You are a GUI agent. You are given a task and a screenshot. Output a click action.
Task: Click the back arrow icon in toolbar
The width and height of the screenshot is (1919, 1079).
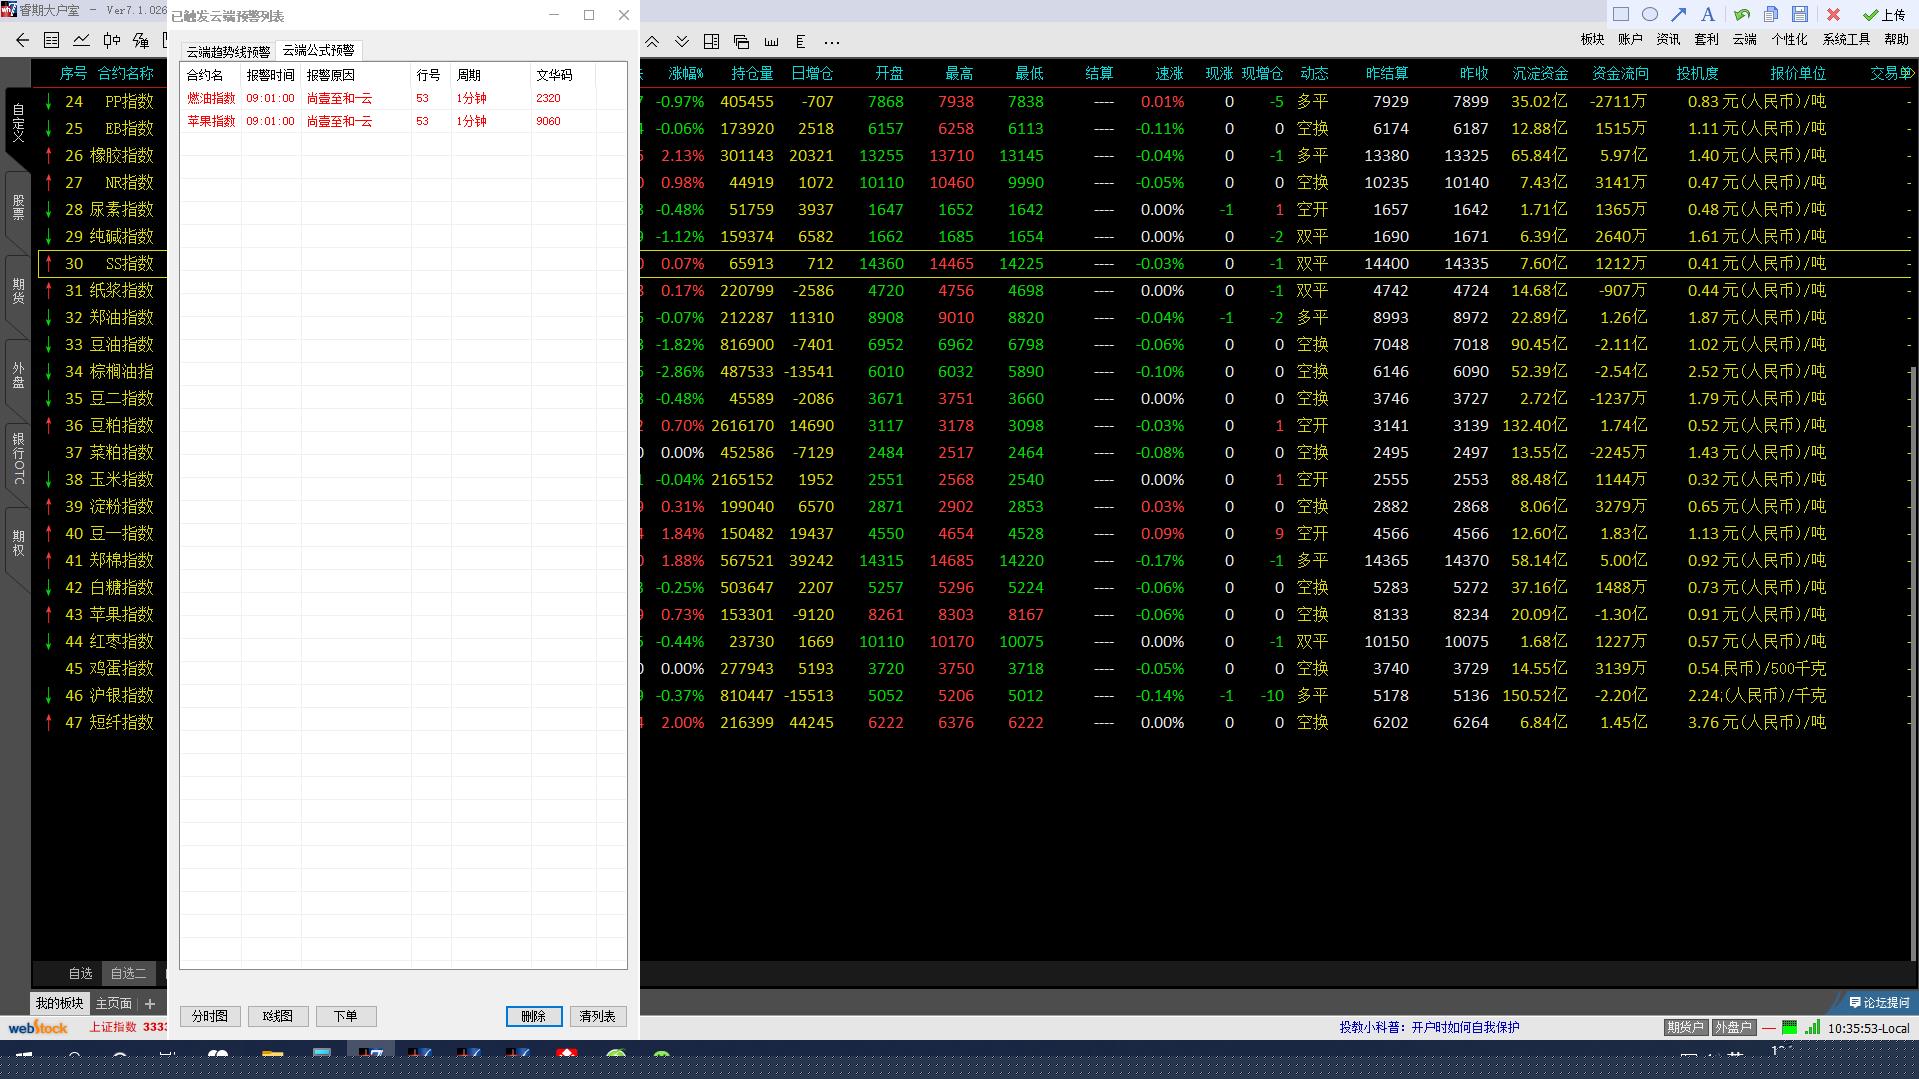pos(22,41)
